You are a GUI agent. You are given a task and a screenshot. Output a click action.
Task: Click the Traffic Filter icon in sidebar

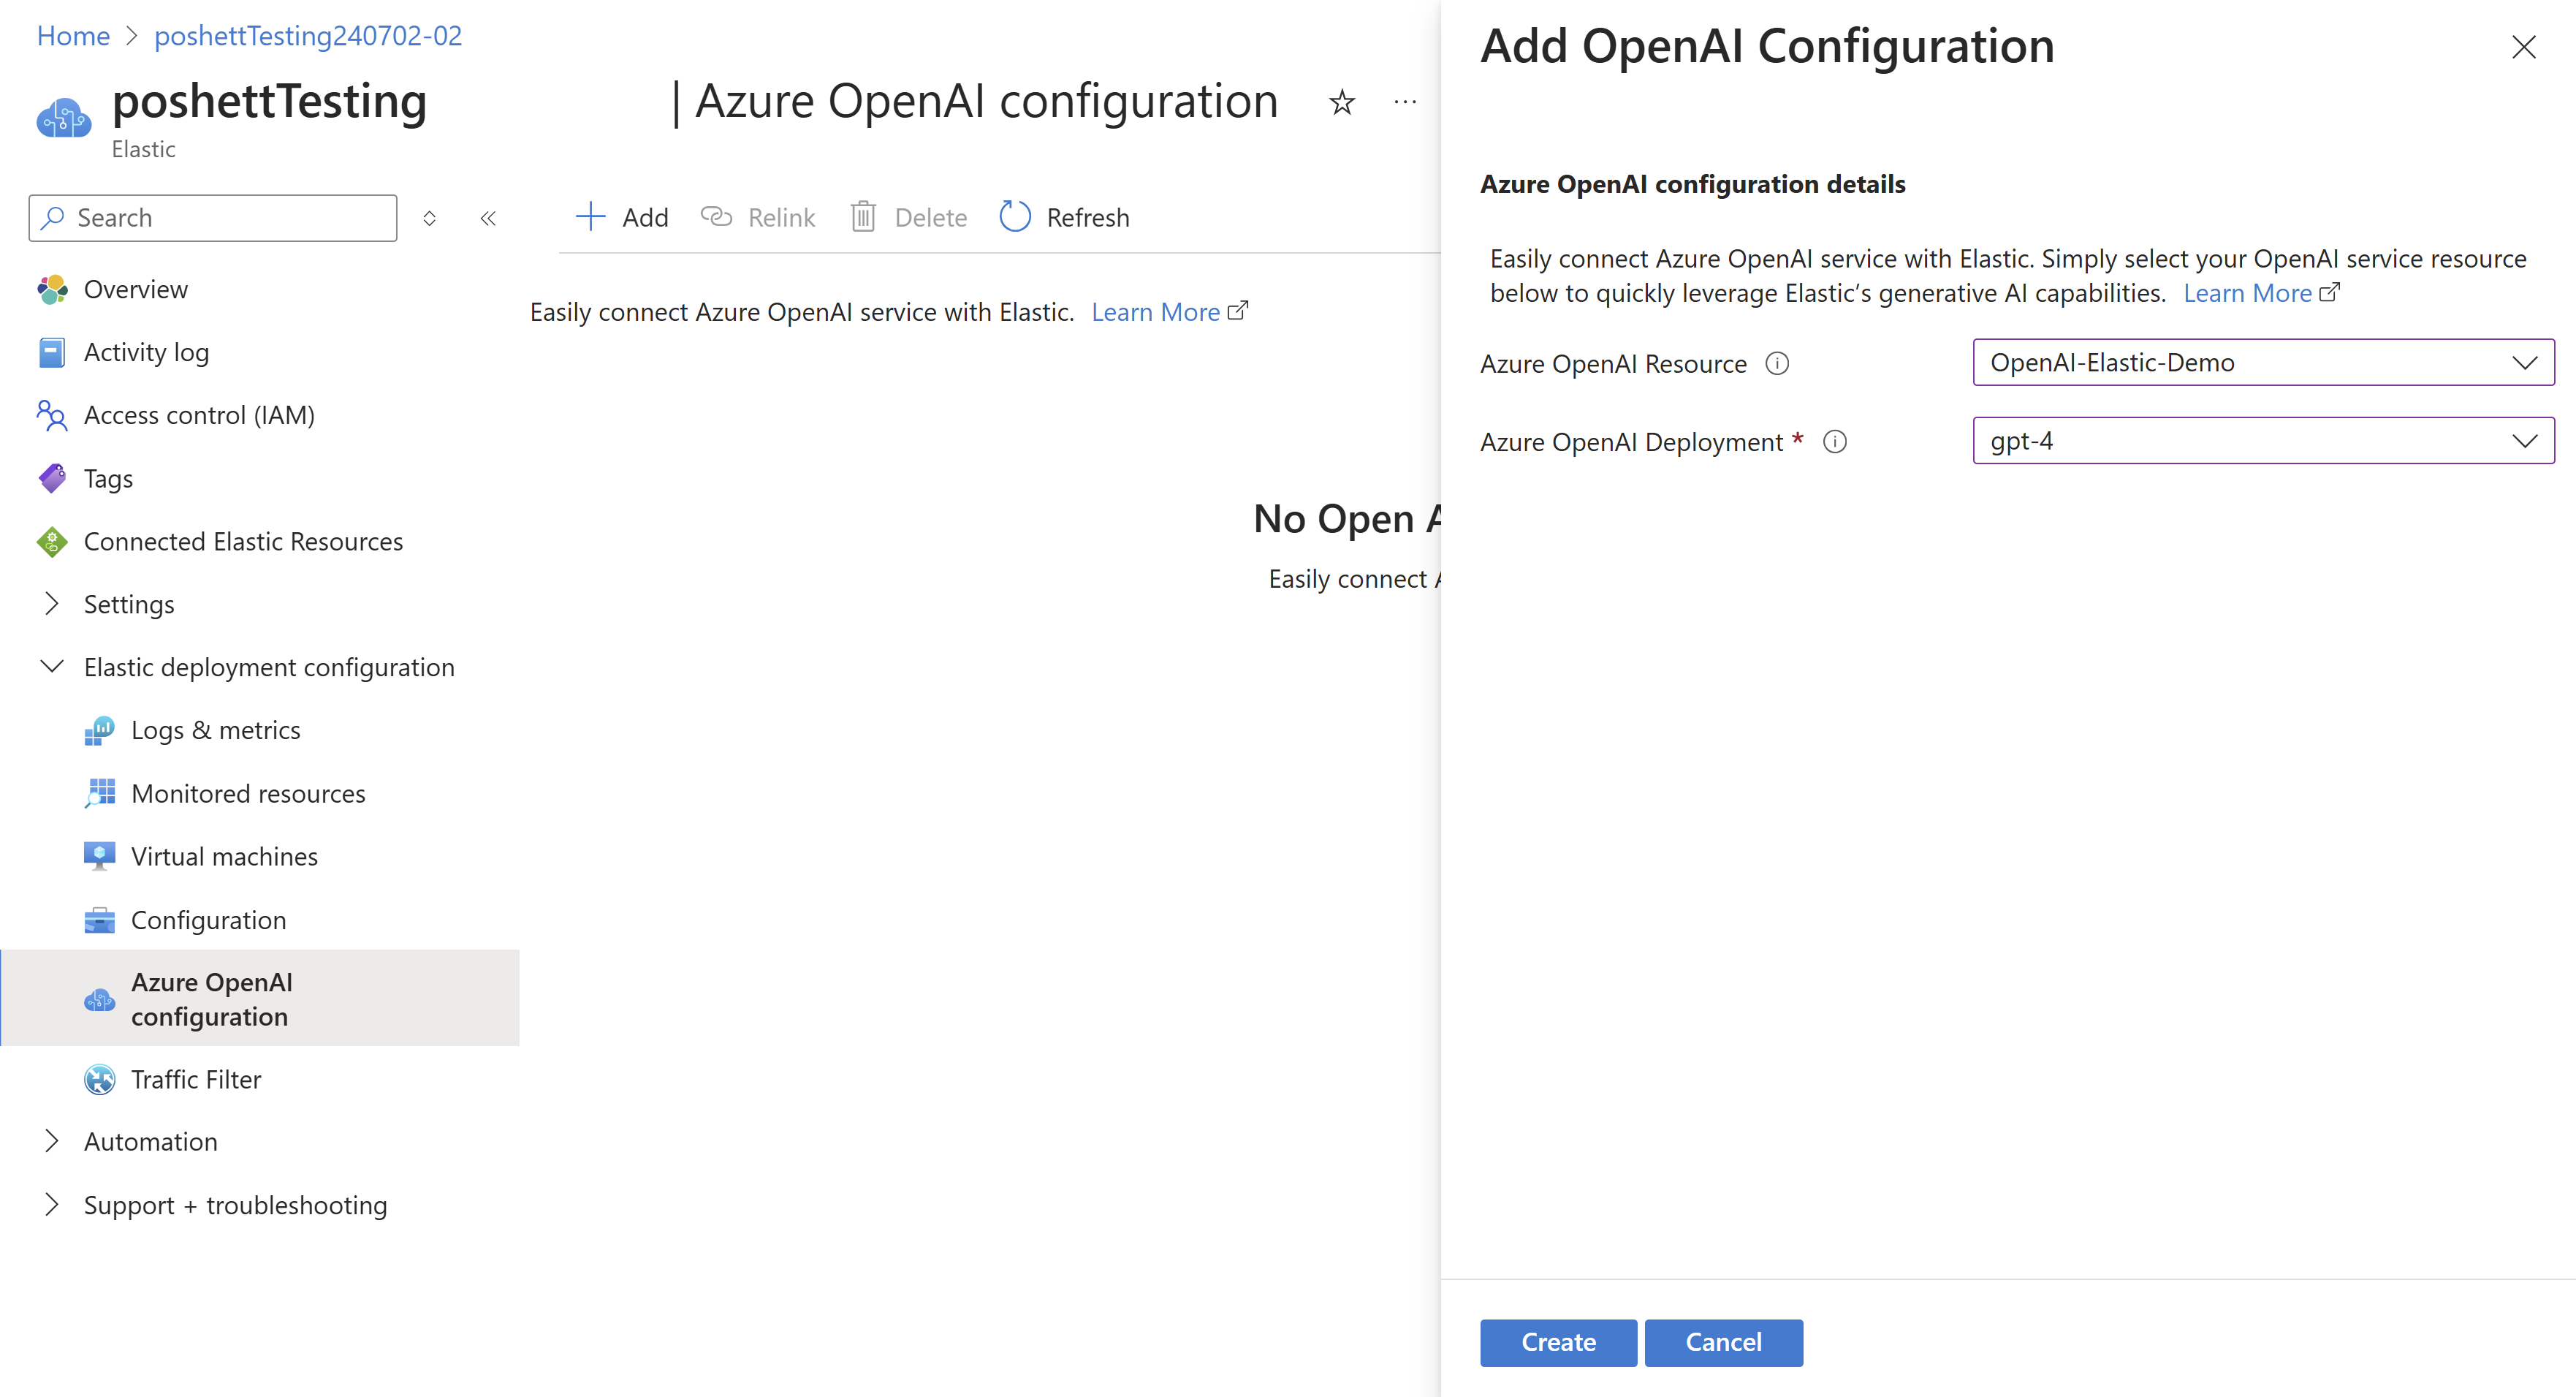[x=98, y=1079]
